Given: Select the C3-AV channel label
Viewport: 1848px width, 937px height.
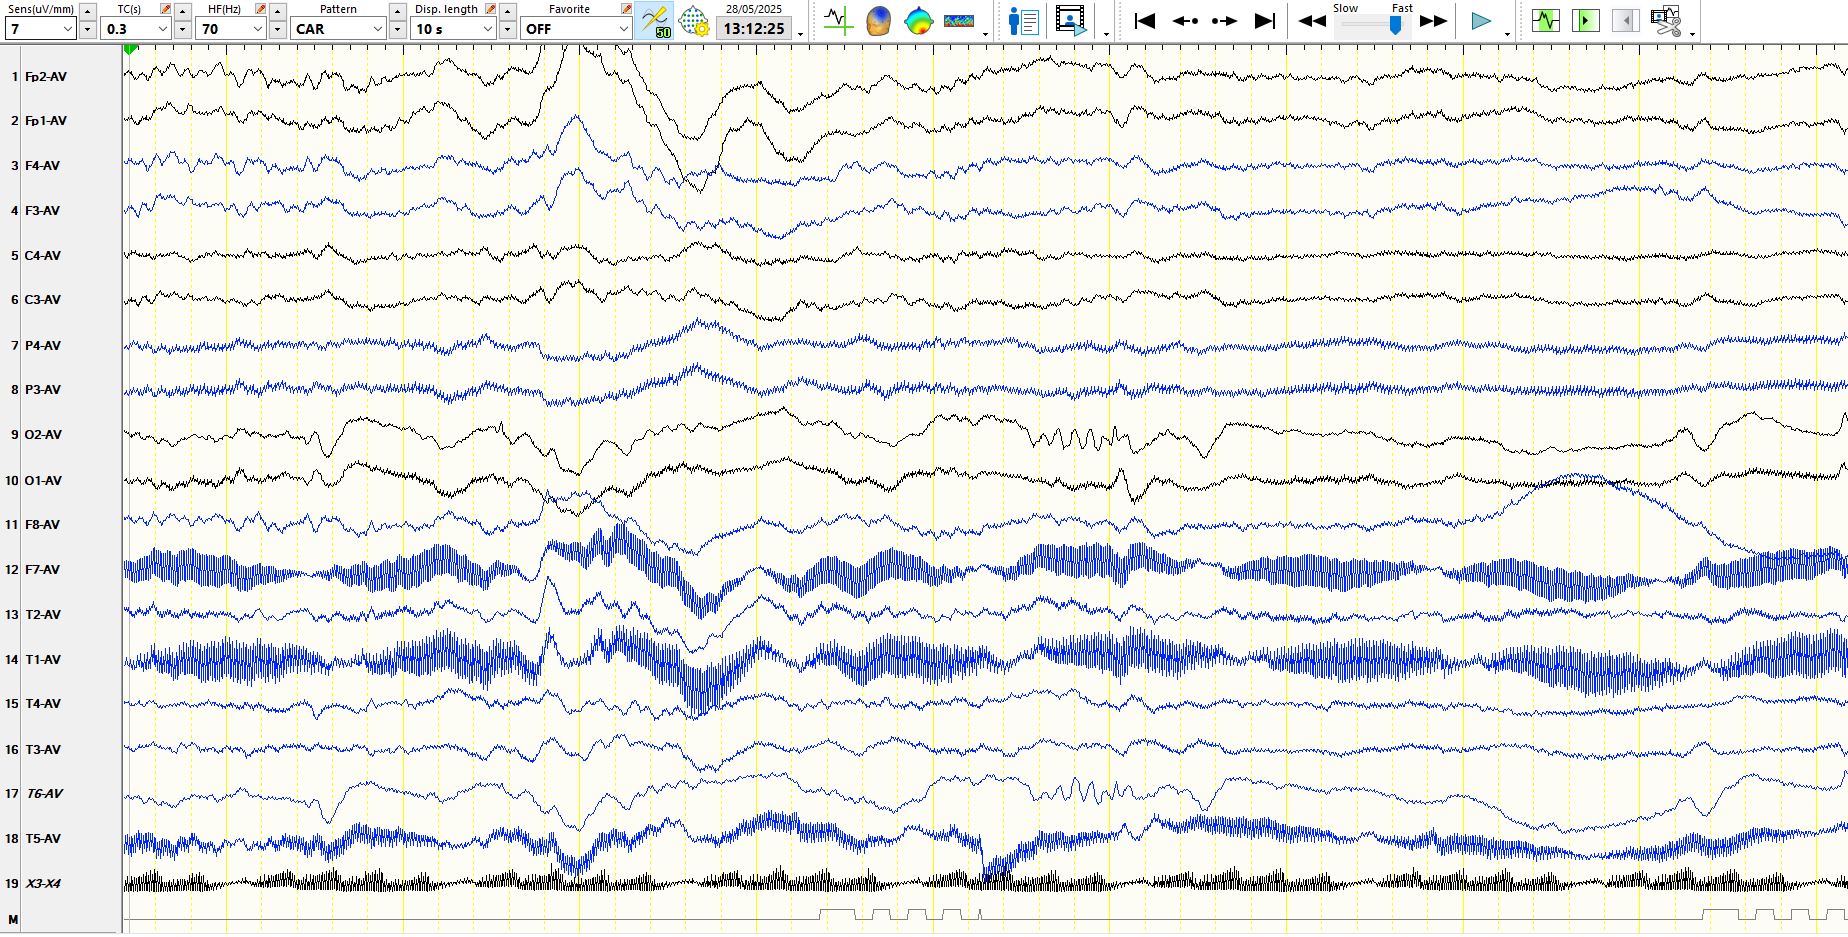Looking at the screenshot, I should pyautogui.click(x=42, y=300).
